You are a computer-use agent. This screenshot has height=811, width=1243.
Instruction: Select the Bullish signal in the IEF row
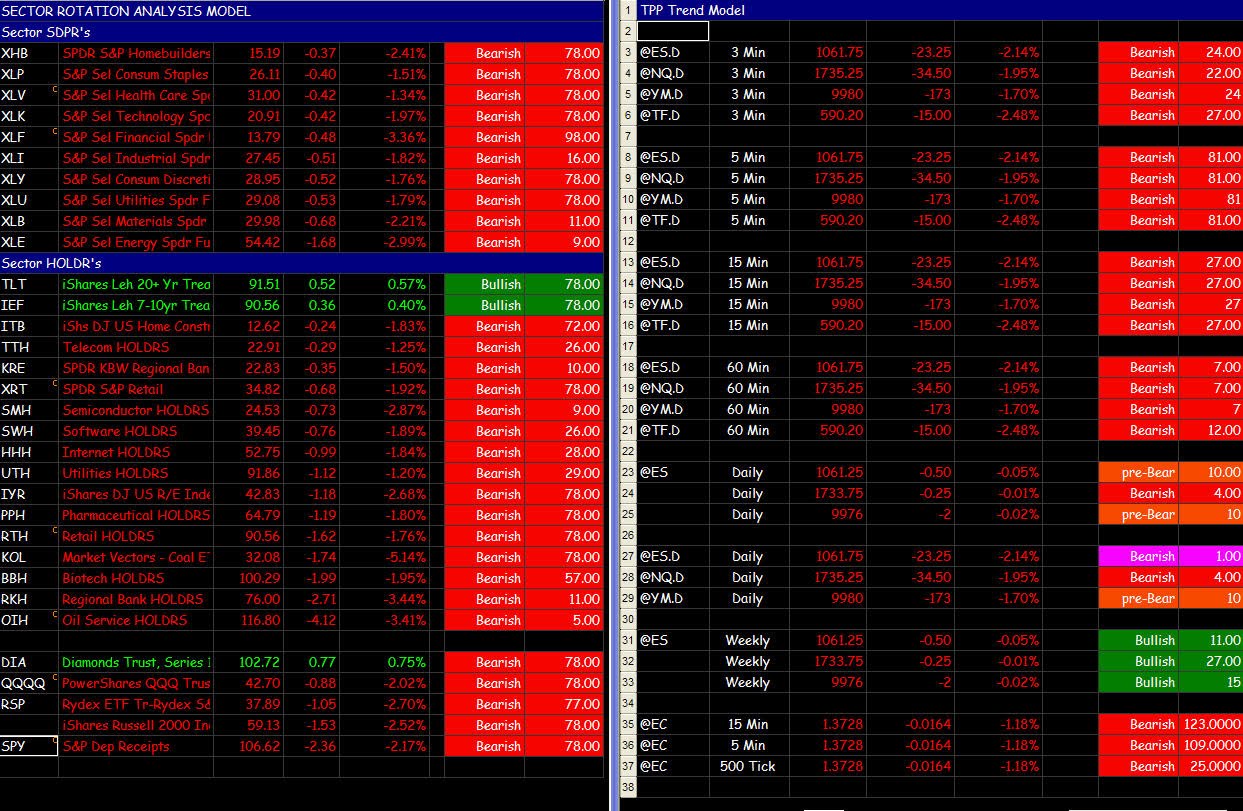[x=485, y=305]
